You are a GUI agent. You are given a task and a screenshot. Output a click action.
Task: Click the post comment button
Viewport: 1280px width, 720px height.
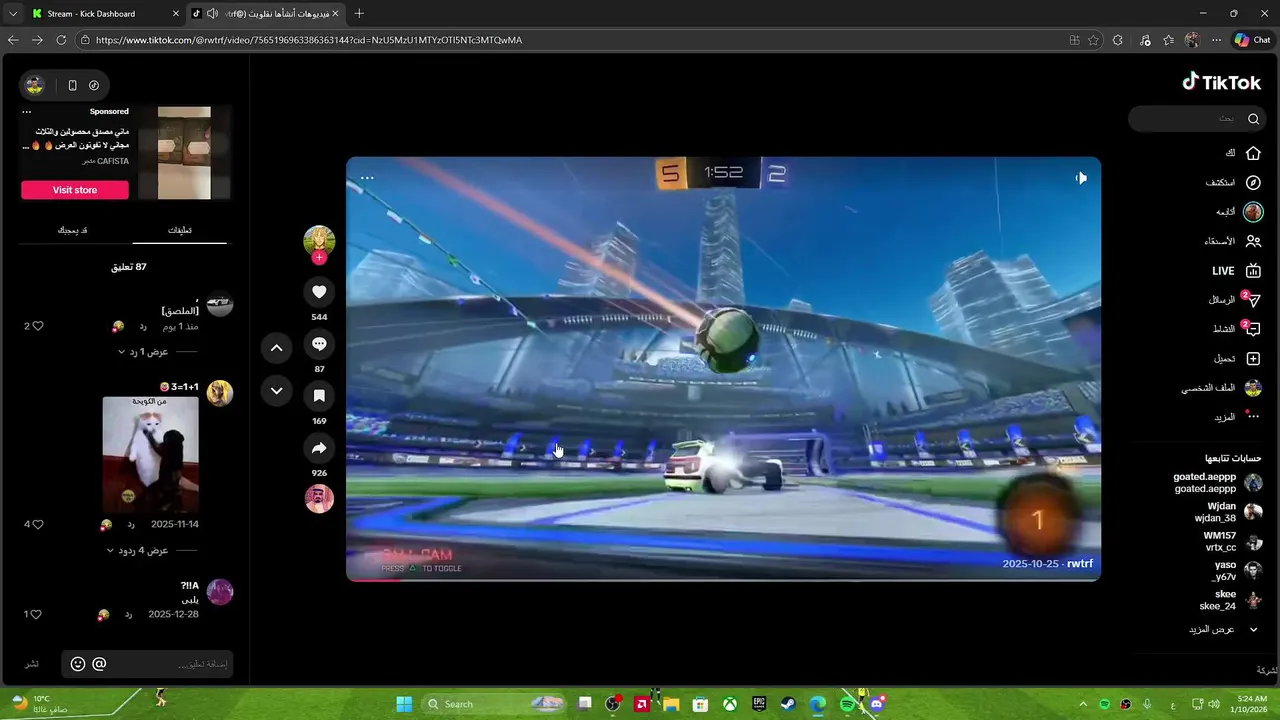pos(32,664)
